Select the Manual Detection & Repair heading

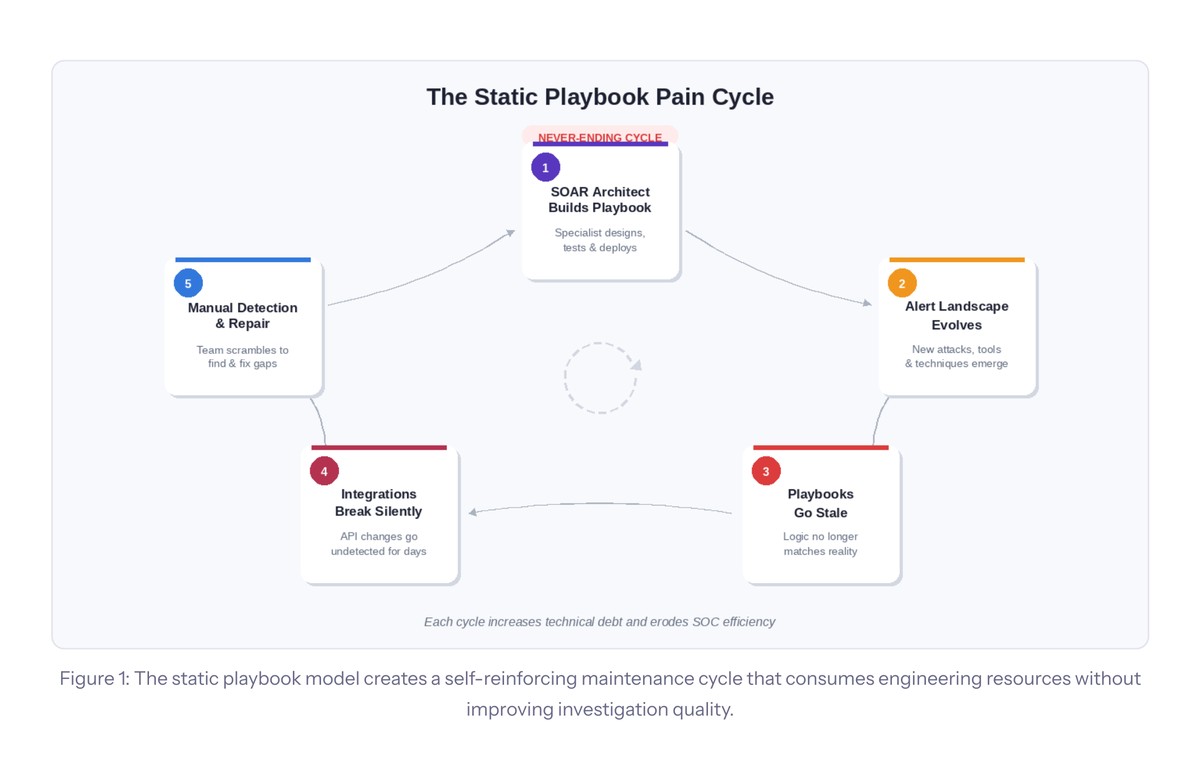tap(243, 316)
